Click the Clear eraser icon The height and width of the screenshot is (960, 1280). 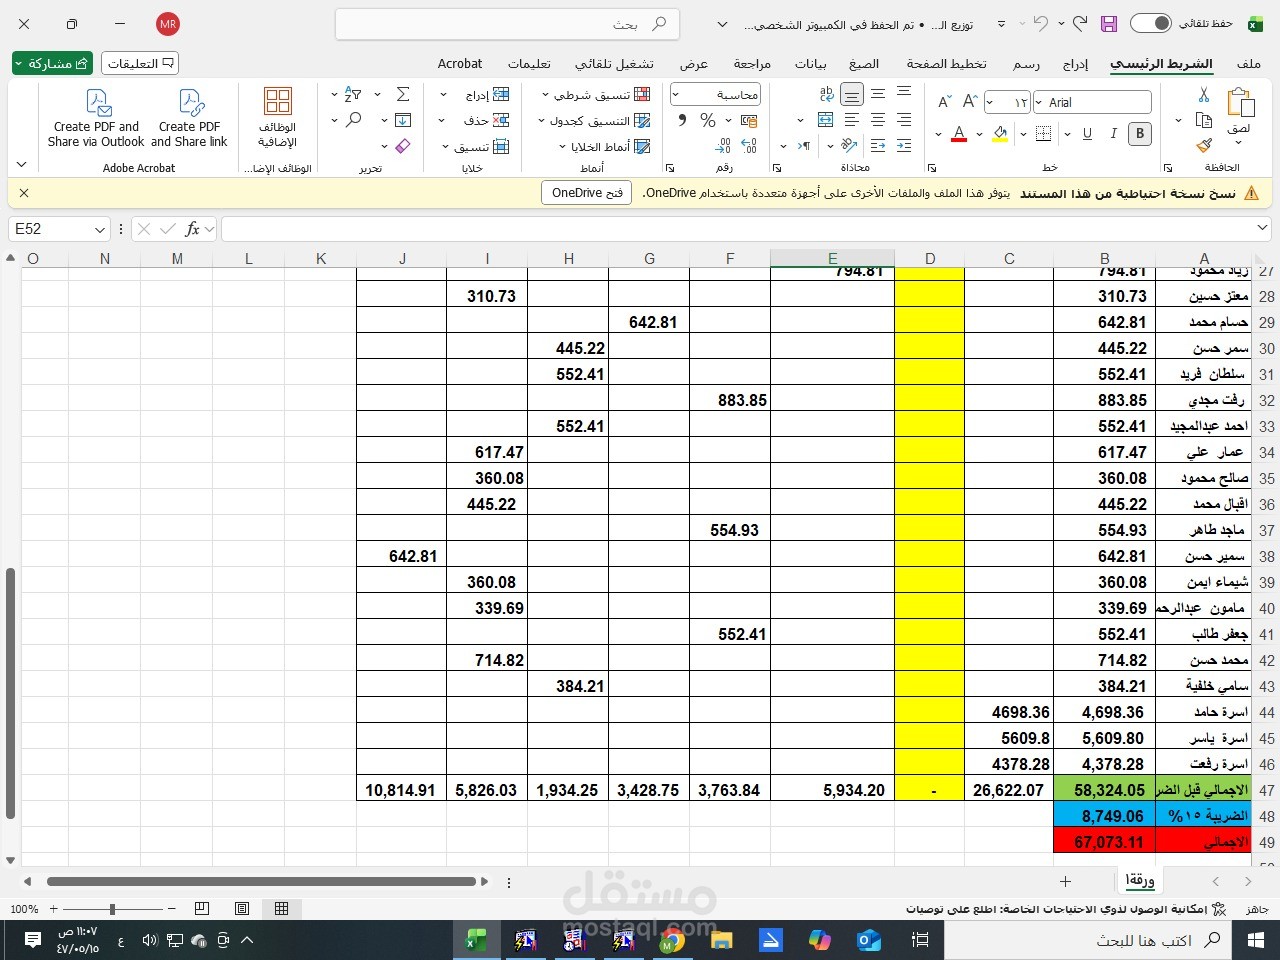tap(403, 146)
